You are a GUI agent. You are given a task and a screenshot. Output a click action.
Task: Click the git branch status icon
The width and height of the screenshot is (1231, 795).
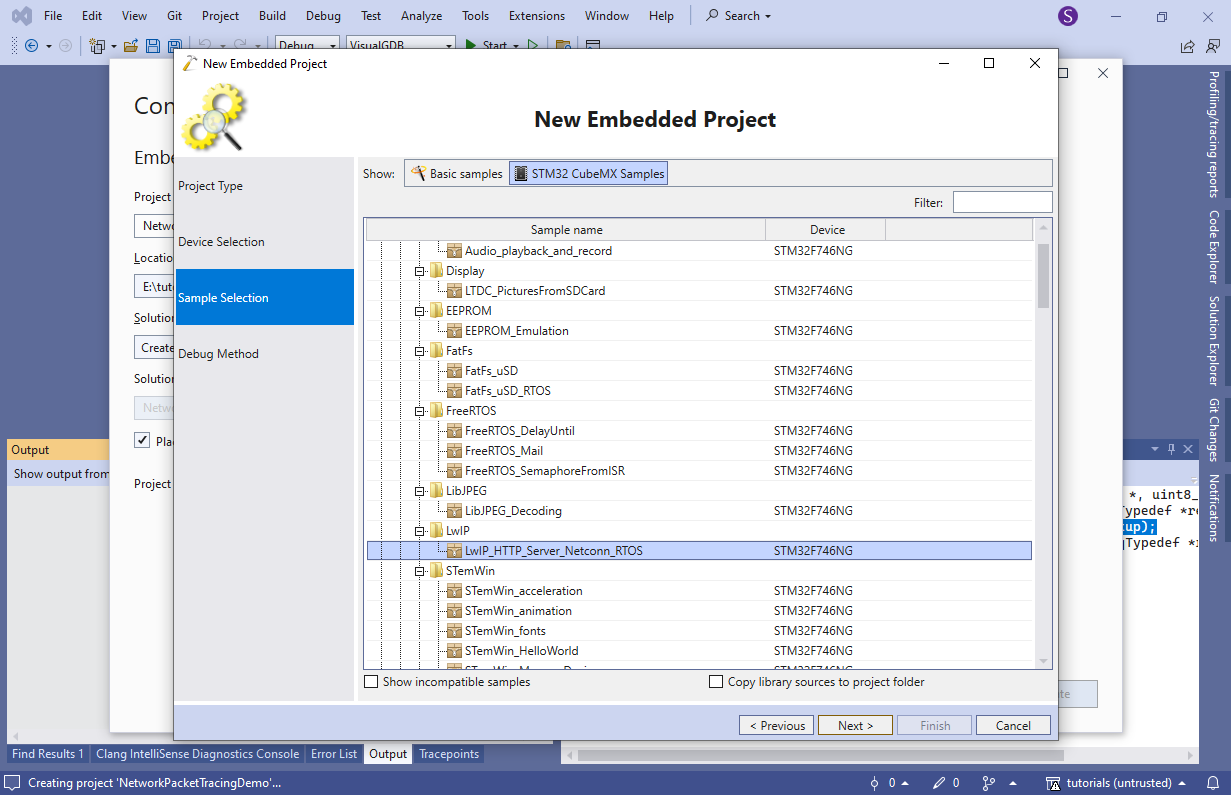click(989, 783)
